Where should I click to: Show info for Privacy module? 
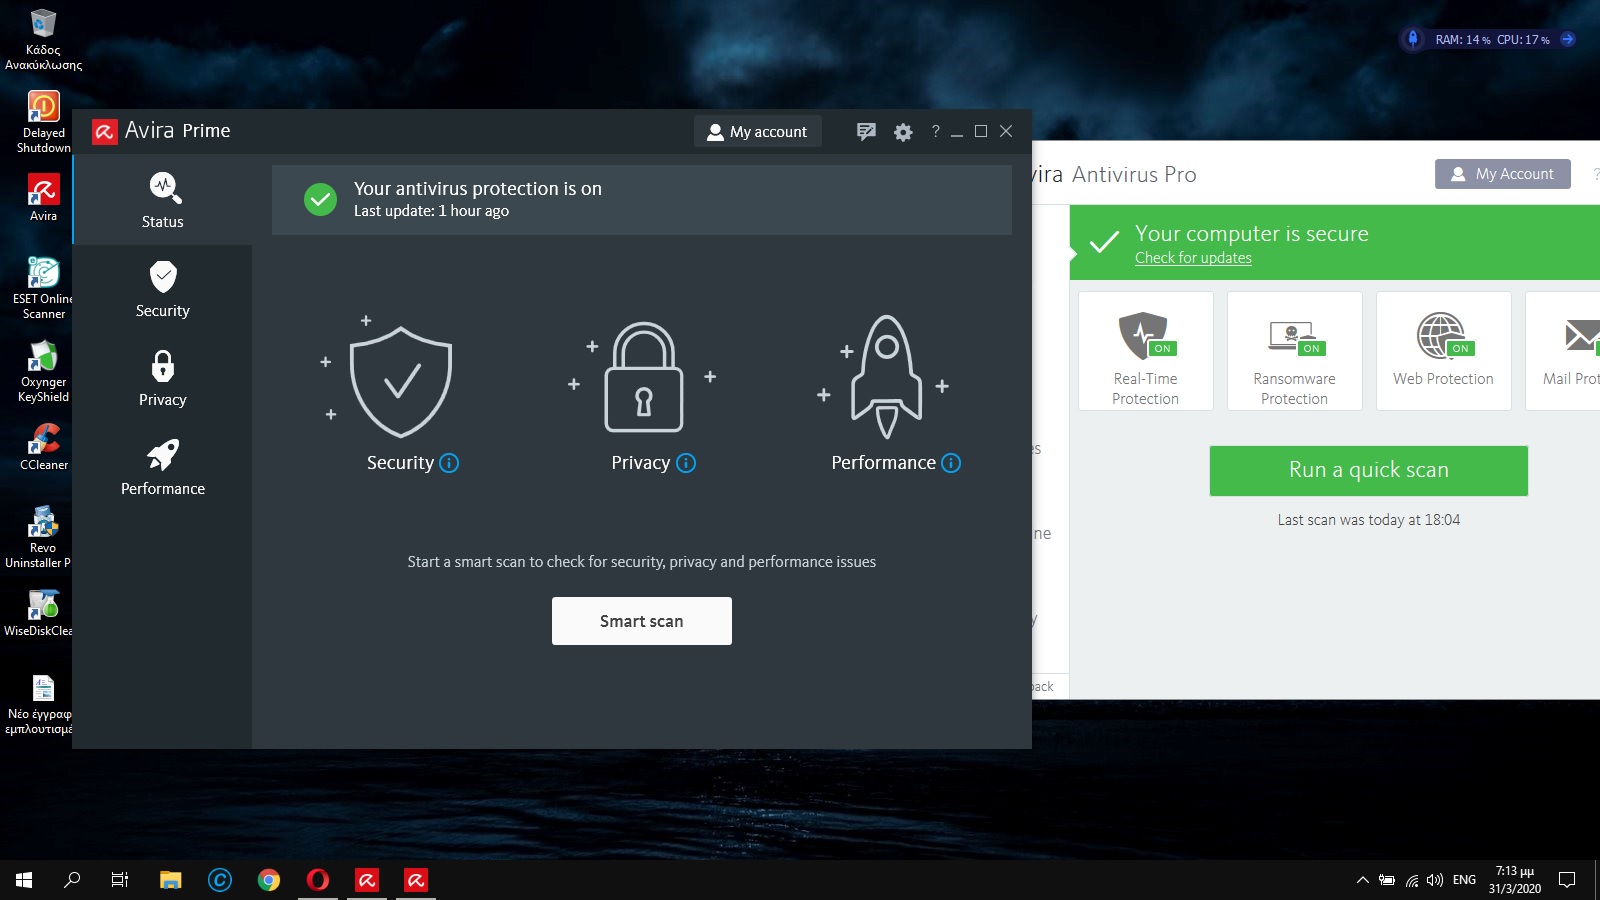tap(686, 463)
